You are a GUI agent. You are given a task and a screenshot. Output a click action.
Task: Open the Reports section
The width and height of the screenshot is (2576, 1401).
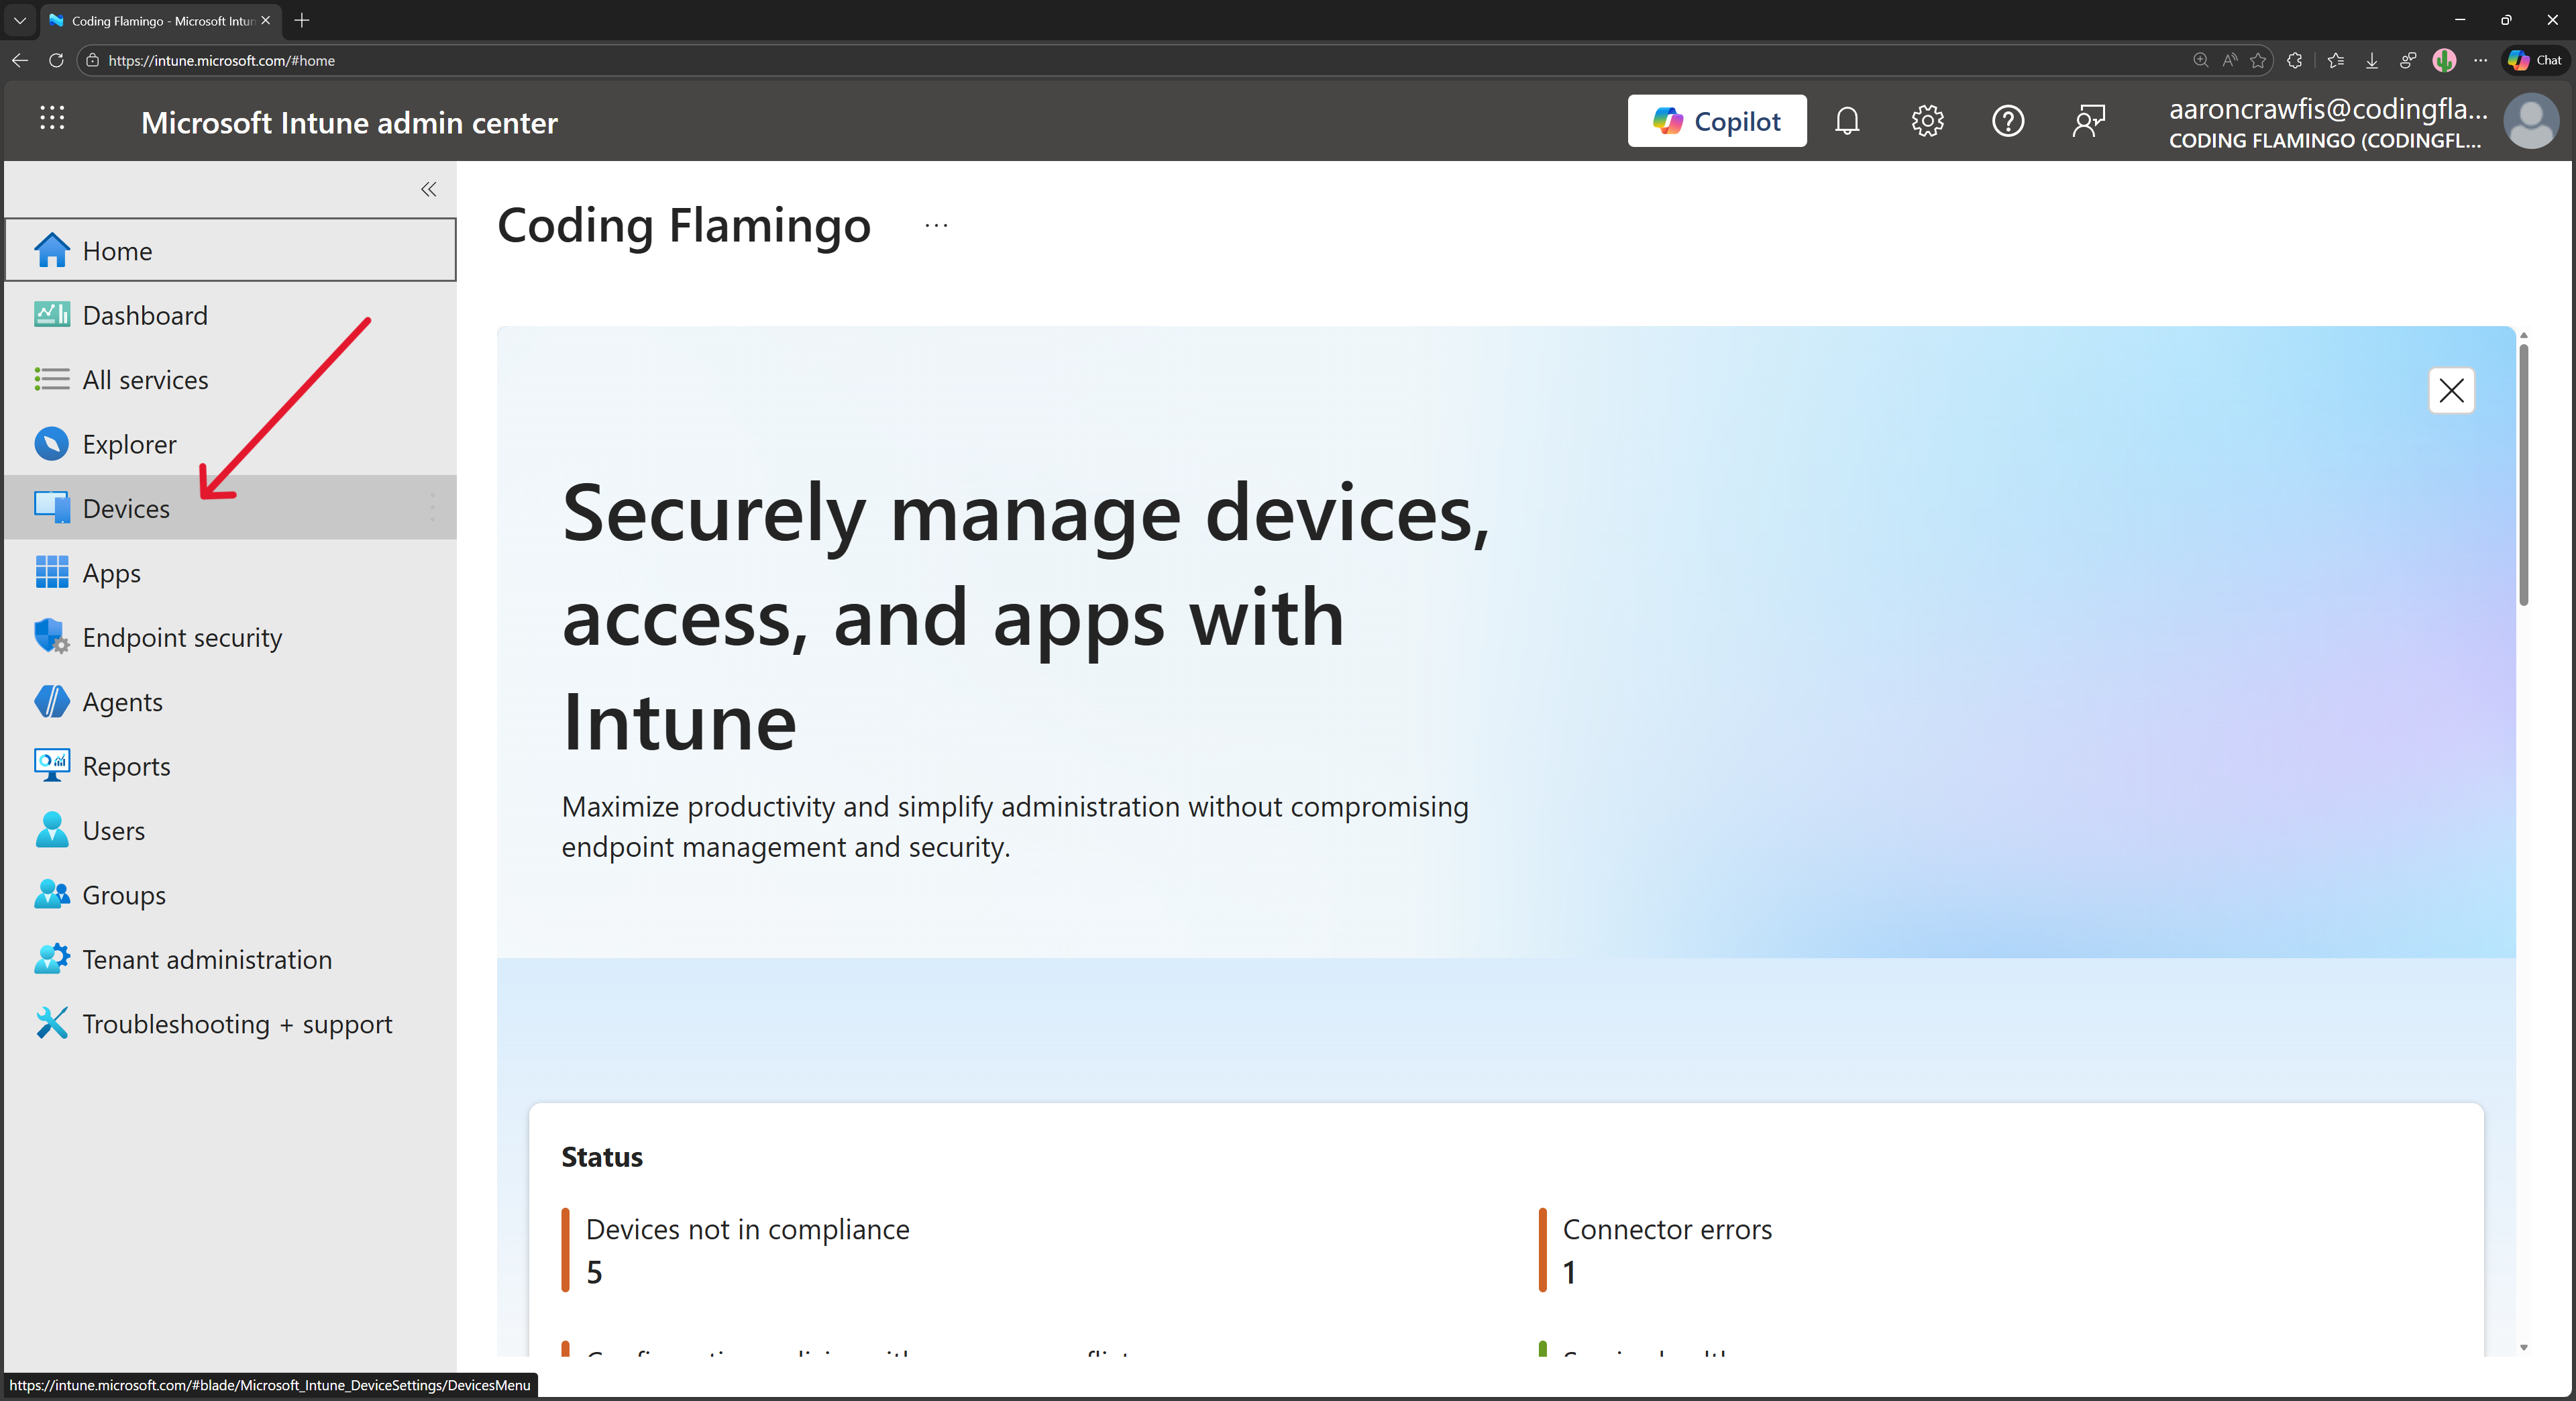[126, 765]
